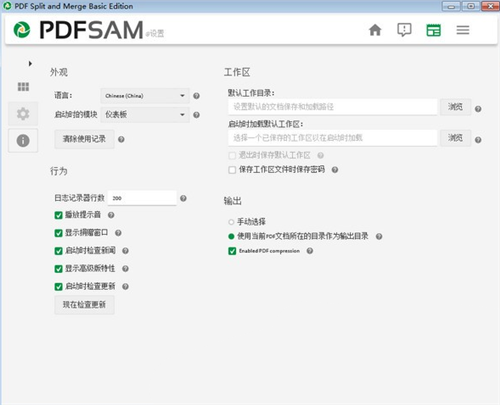
Task: Click the 行为 section heading
Action: coord(59,171)
